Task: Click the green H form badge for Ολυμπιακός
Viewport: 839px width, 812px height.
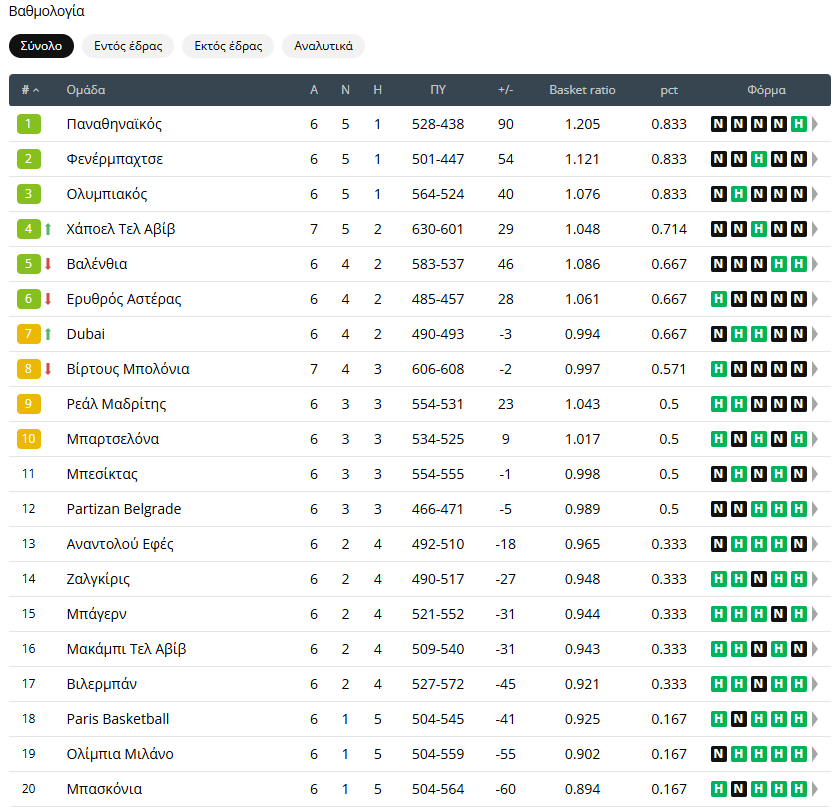Action: coord(738,194)
